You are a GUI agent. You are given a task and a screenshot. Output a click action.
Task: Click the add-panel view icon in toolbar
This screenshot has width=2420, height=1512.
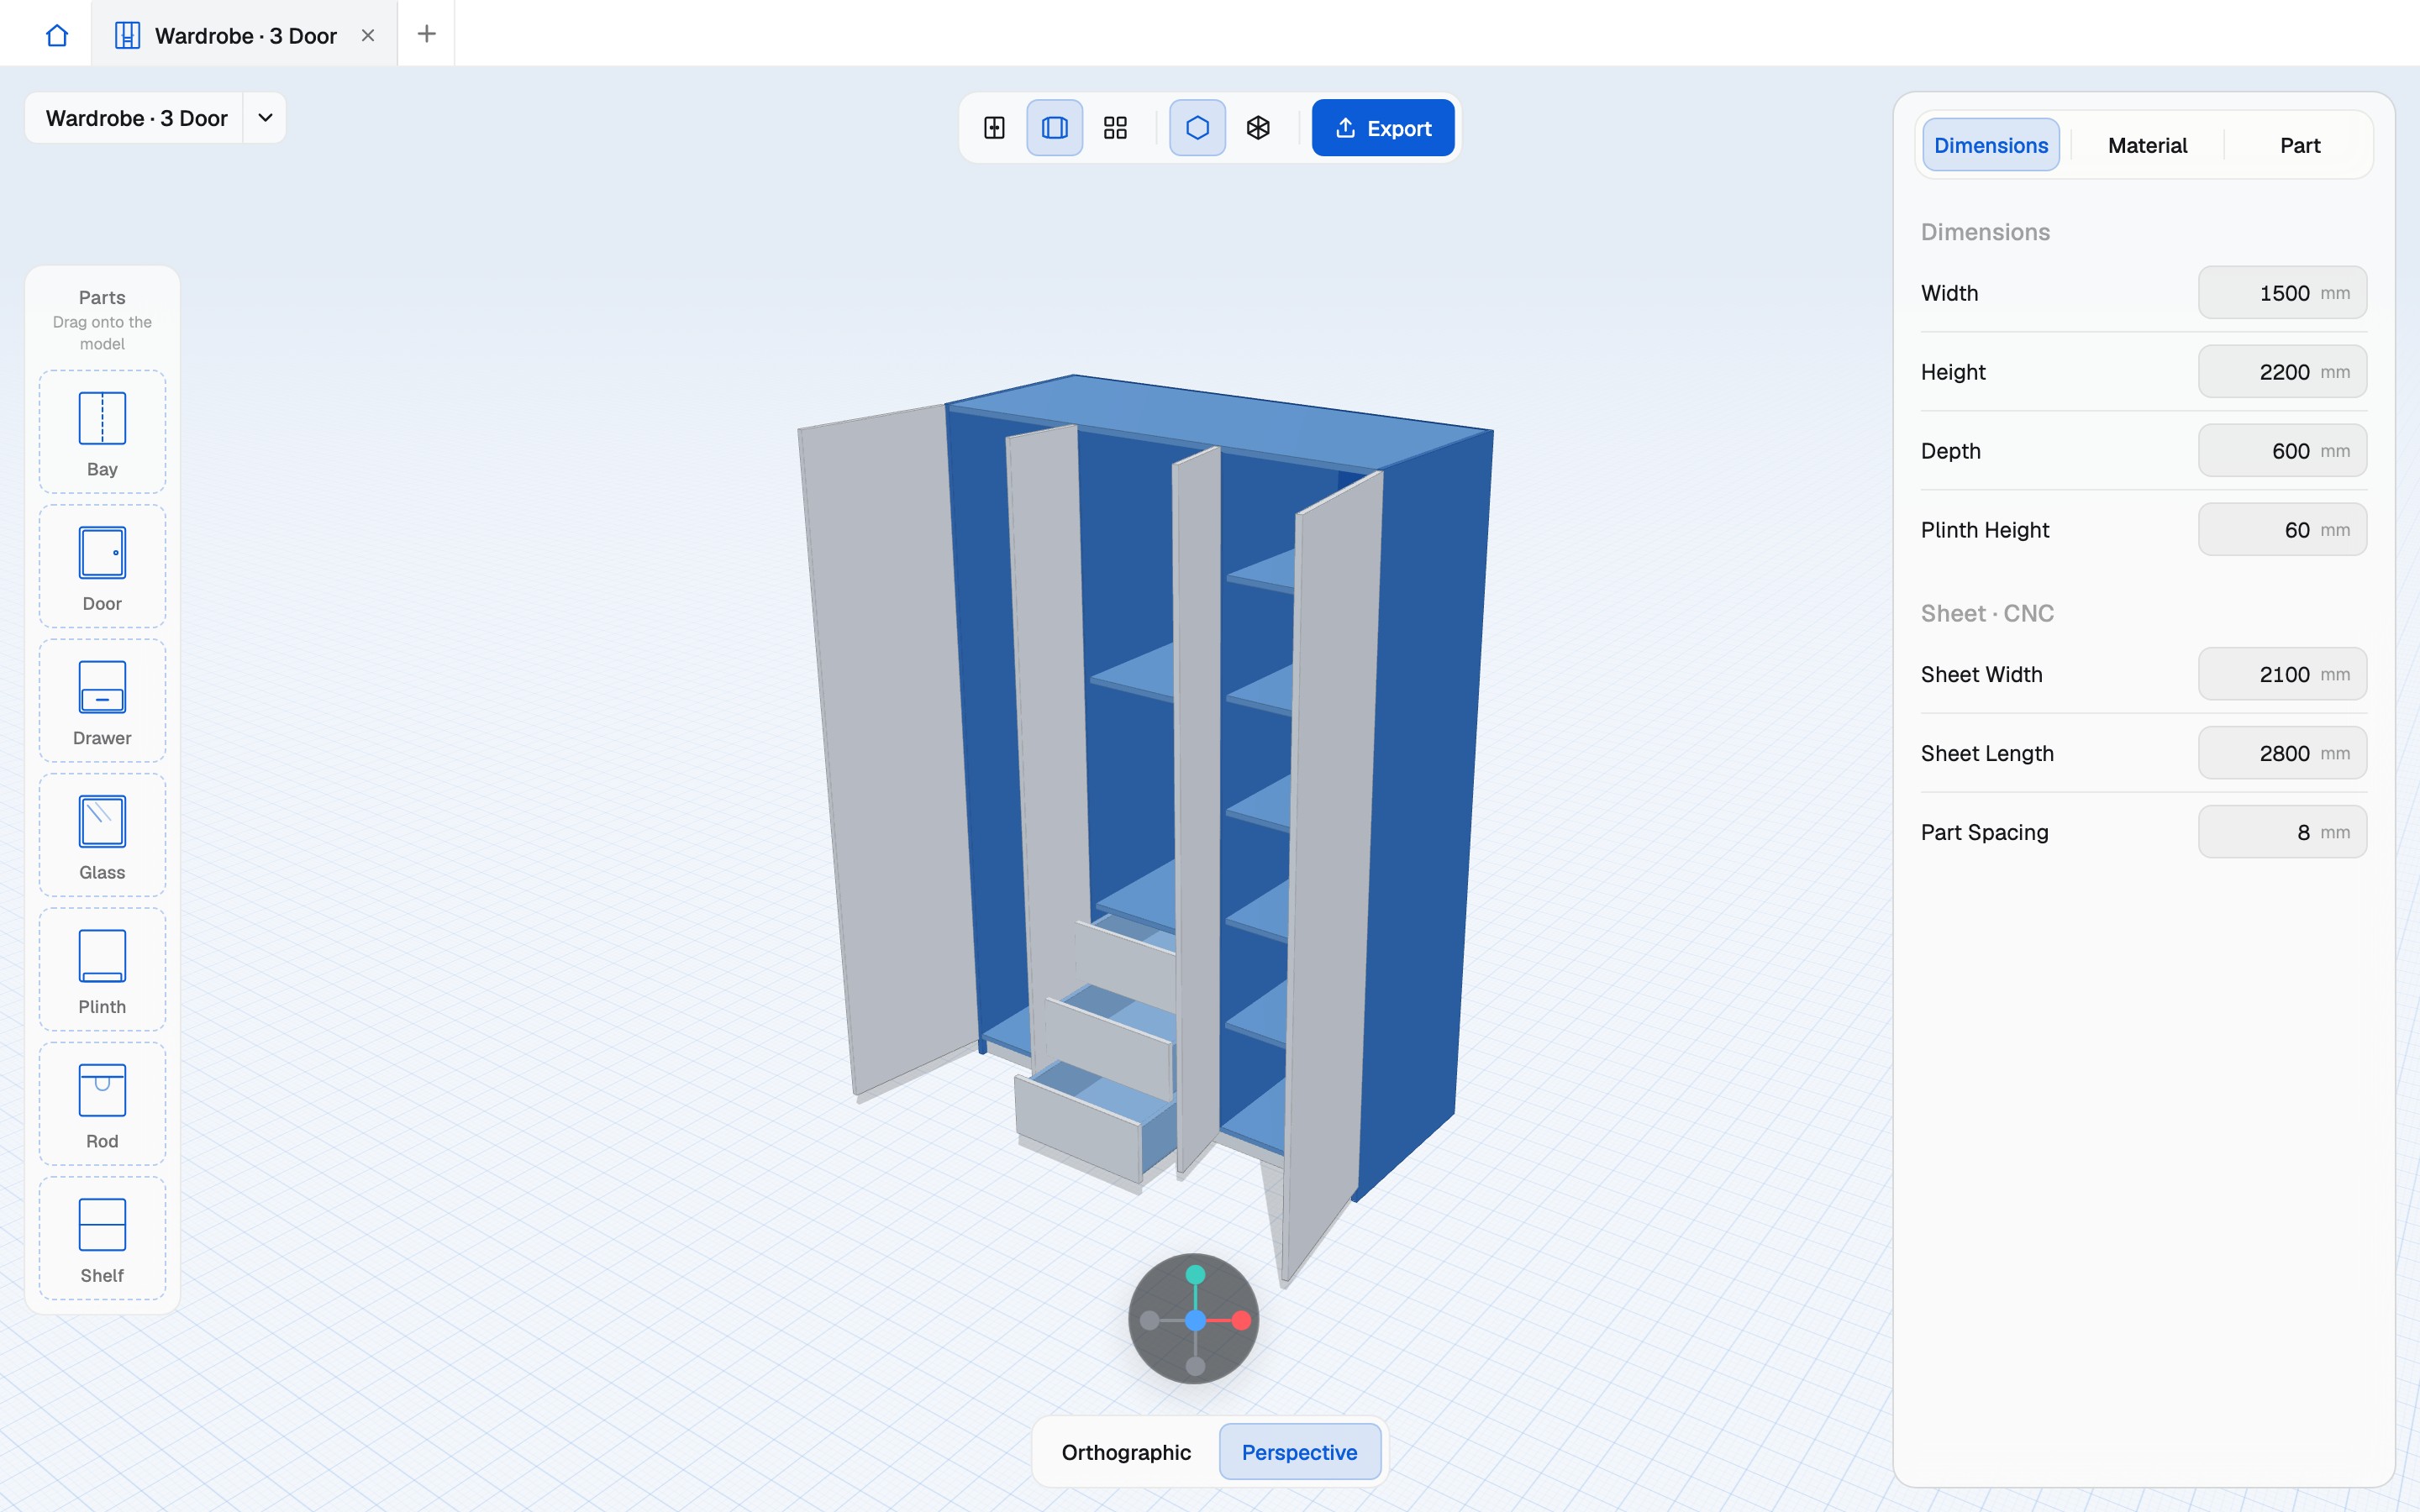(994, 128)
